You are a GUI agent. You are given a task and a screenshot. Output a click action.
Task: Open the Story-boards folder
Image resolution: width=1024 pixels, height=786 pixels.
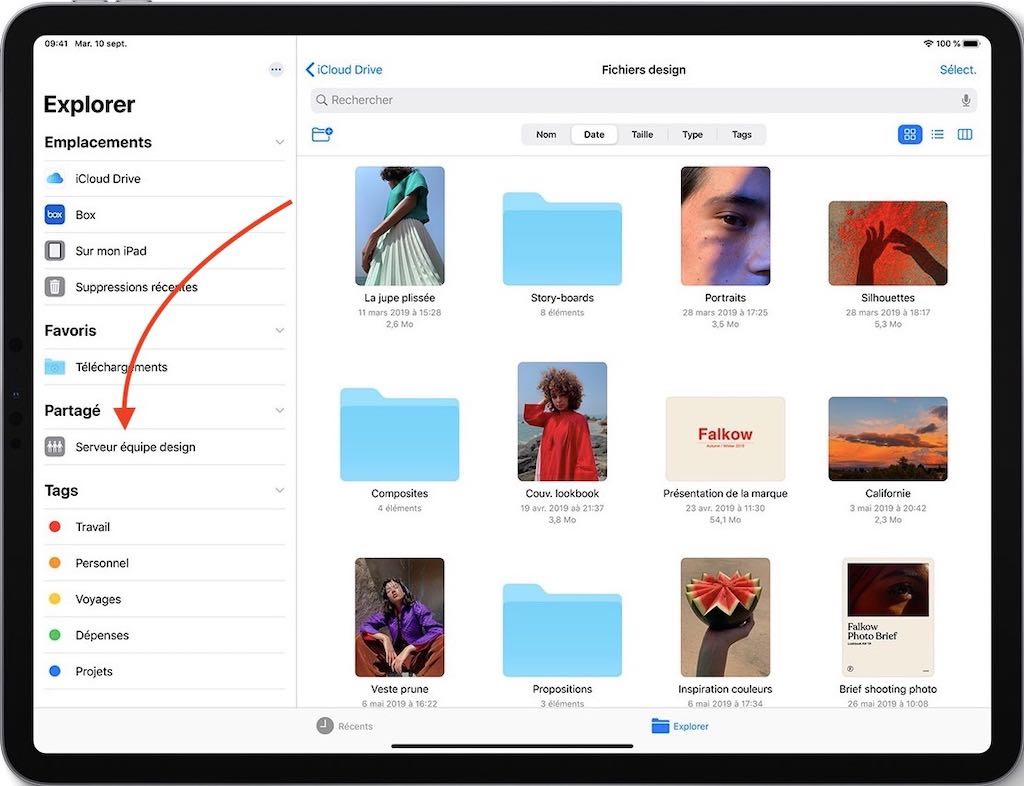[562, 238]
